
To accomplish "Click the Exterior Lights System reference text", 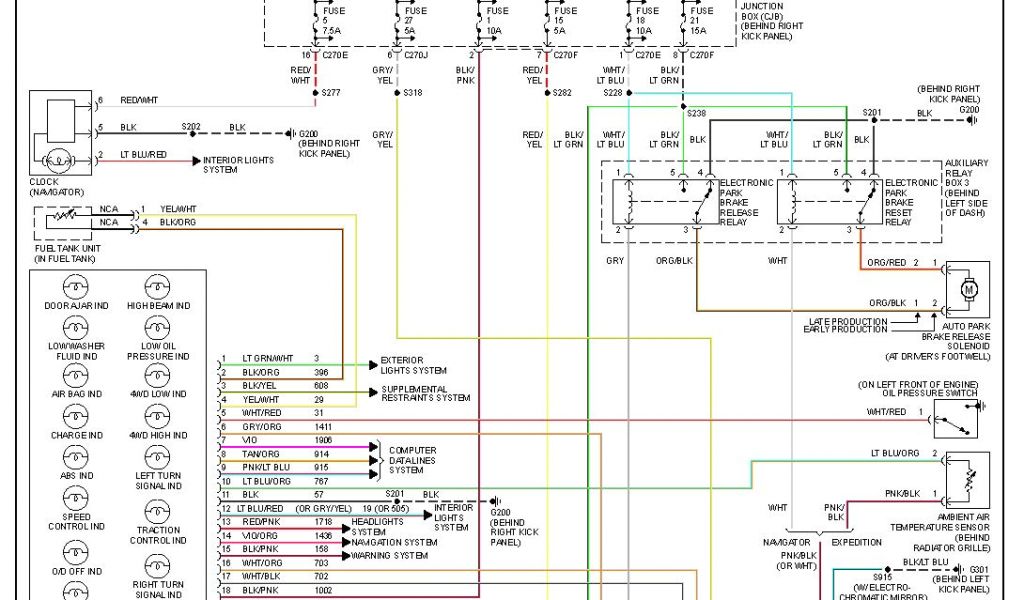I will [414, 365].
